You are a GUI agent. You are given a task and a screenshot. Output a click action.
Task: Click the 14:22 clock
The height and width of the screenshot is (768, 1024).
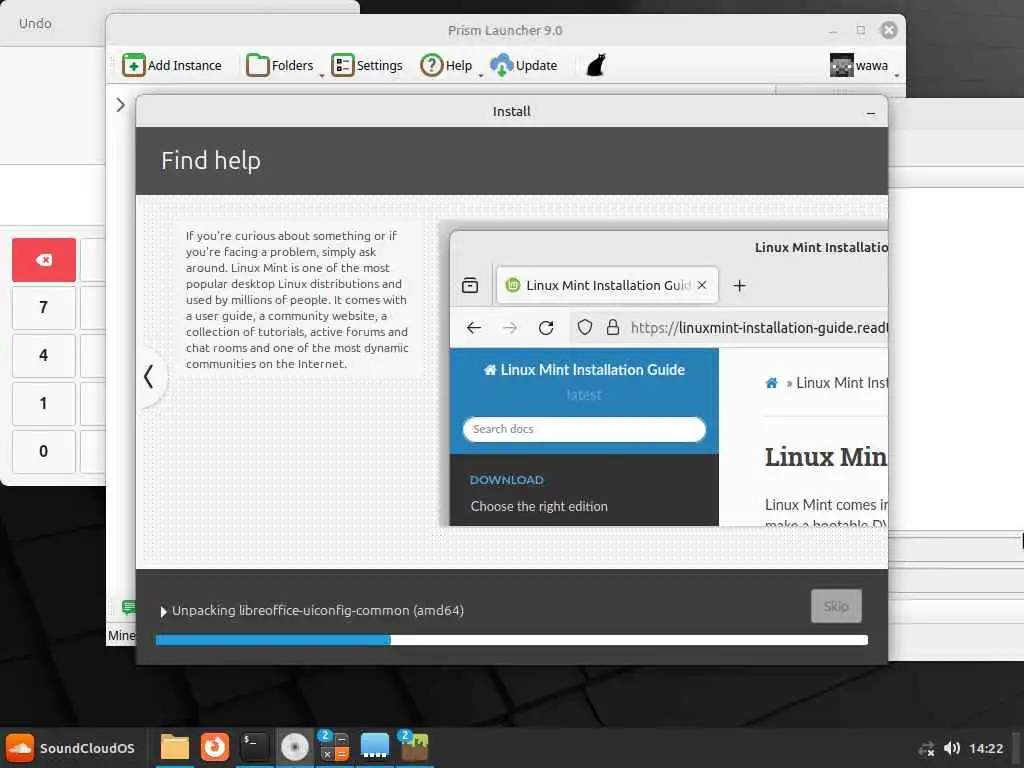click(x=986, y=748)
